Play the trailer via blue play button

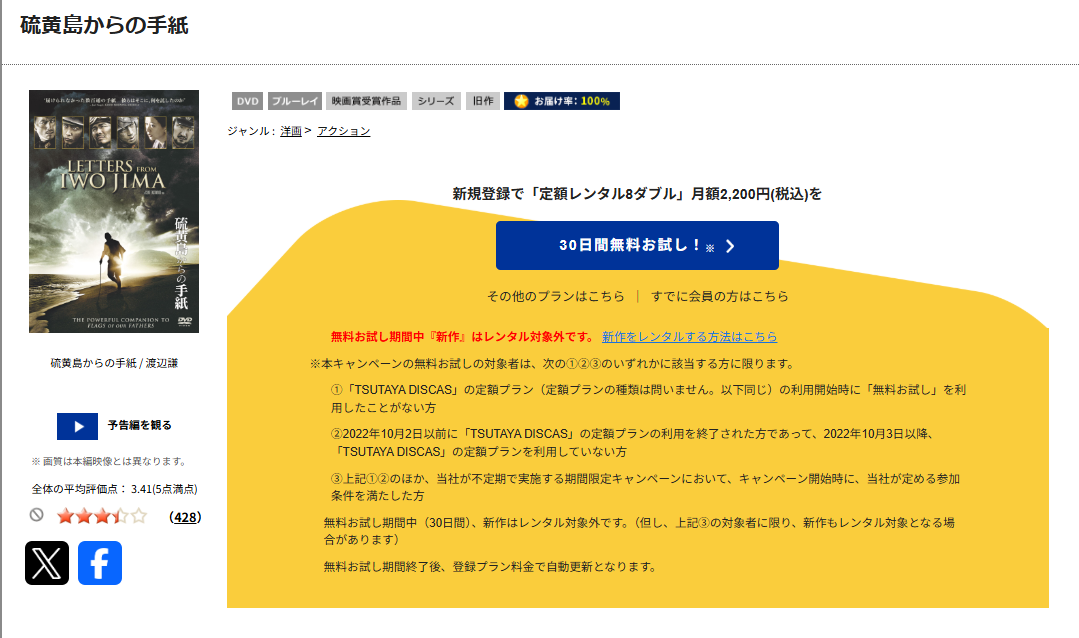tap(77, 426)
